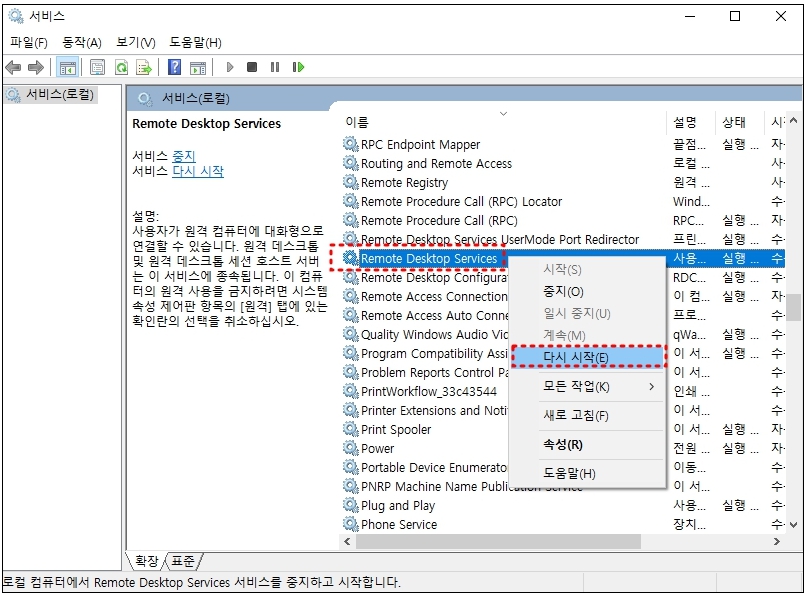Screen dimensions: 808x597
Task: Select Remote Procedure Call (RPC) Locator row
Action: [x=564, y=201]
